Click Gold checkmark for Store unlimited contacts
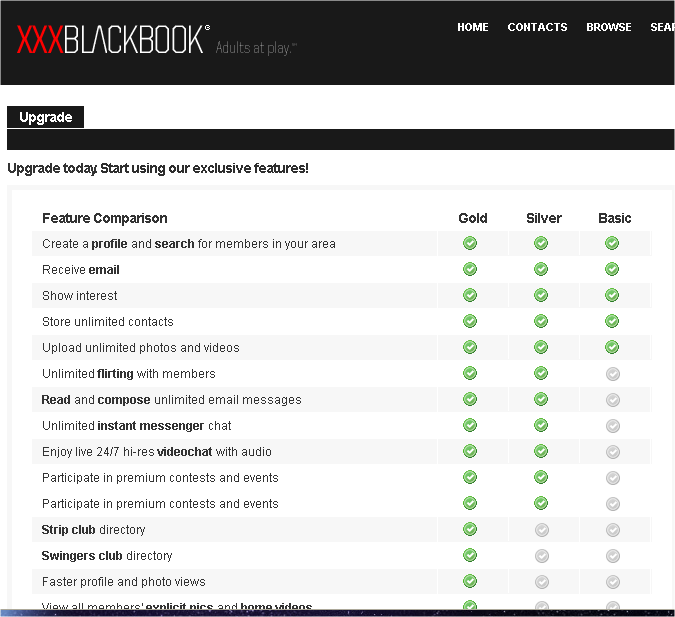 pyautogui.click(x=470, y=321)
